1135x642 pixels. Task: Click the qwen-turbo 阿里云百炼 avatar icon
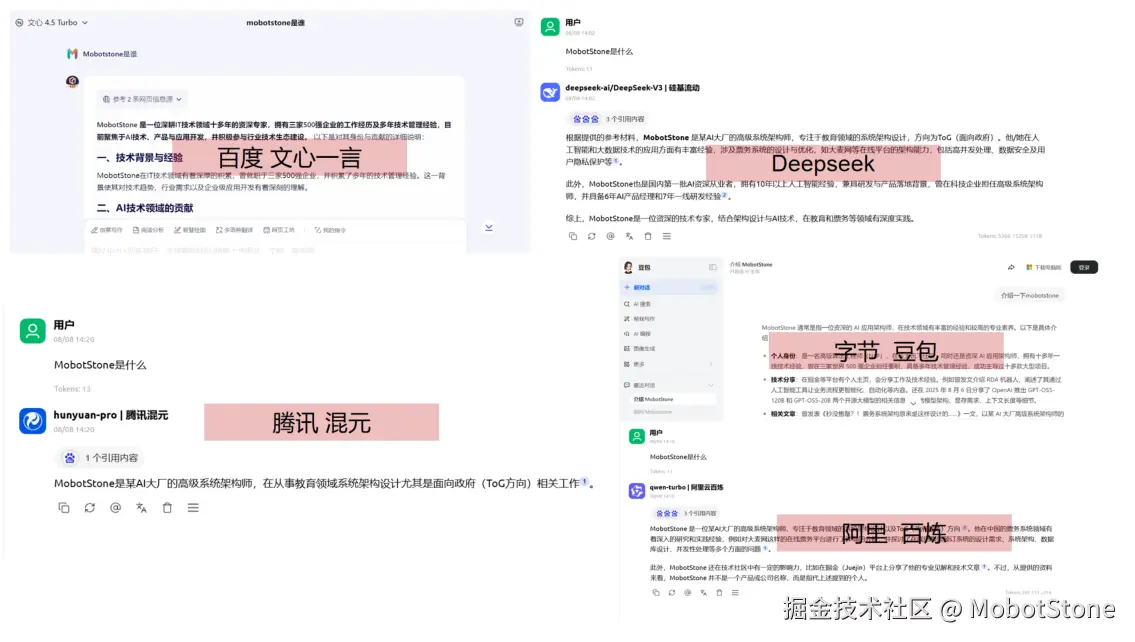click(x=636, y=491)
